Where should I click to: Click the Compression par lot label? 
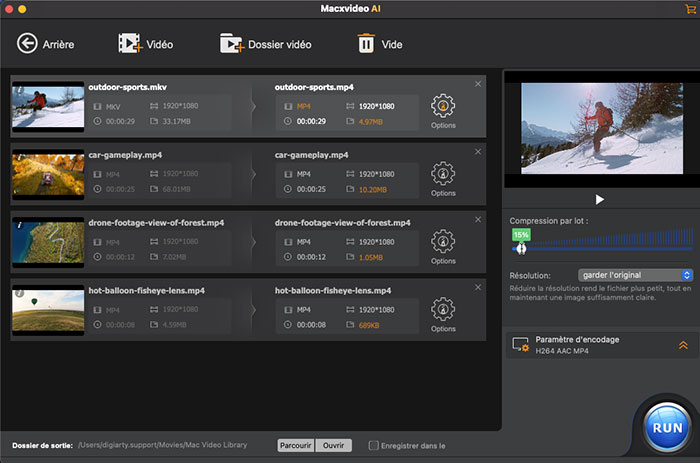tap(549, 221)
